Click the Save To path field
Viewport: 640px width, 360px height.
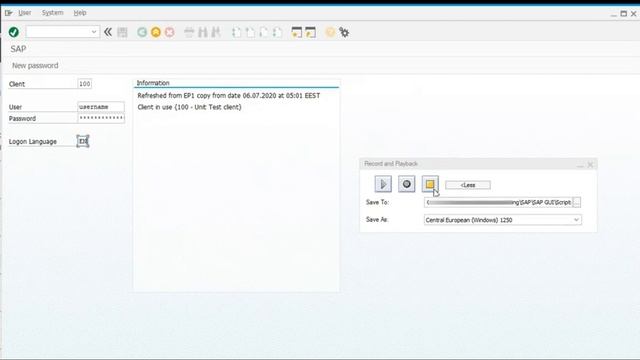pyautogui.click(x=498, y=202)
